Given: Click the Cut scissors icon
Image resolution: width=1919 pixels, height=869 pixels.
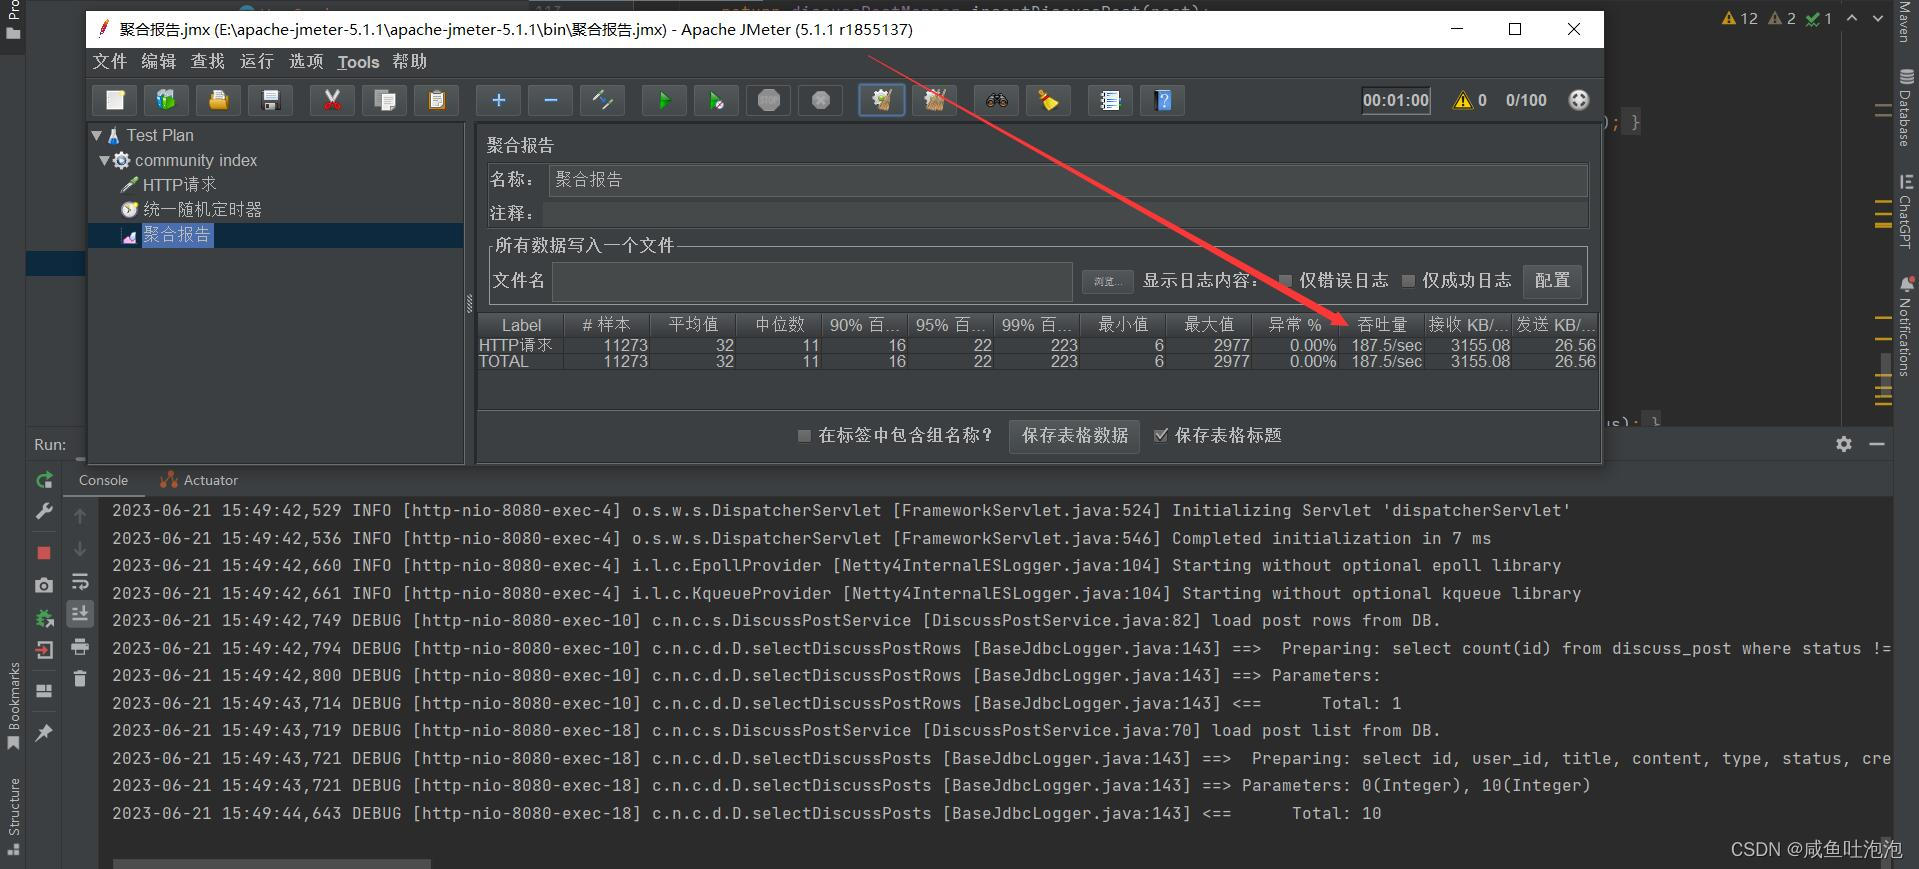Looking at the screenshot, I should [332, 100].
